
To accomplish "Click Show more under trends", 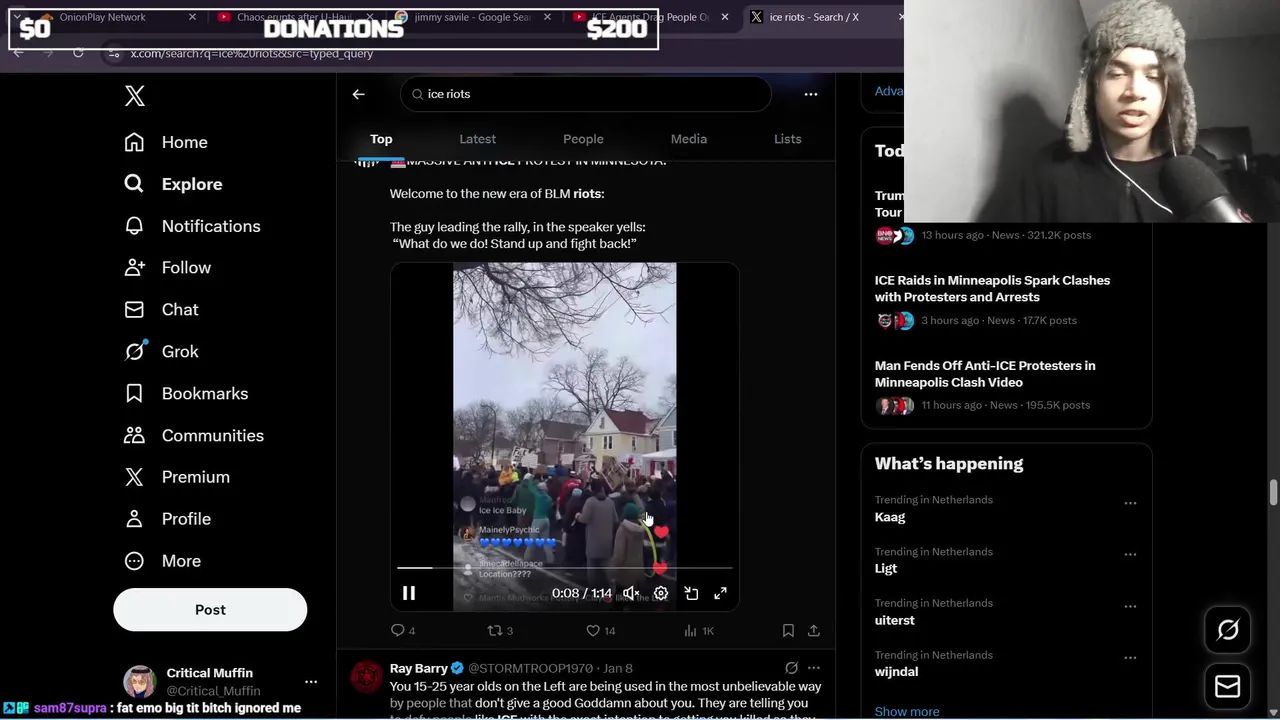I will [x=907, y=712].
